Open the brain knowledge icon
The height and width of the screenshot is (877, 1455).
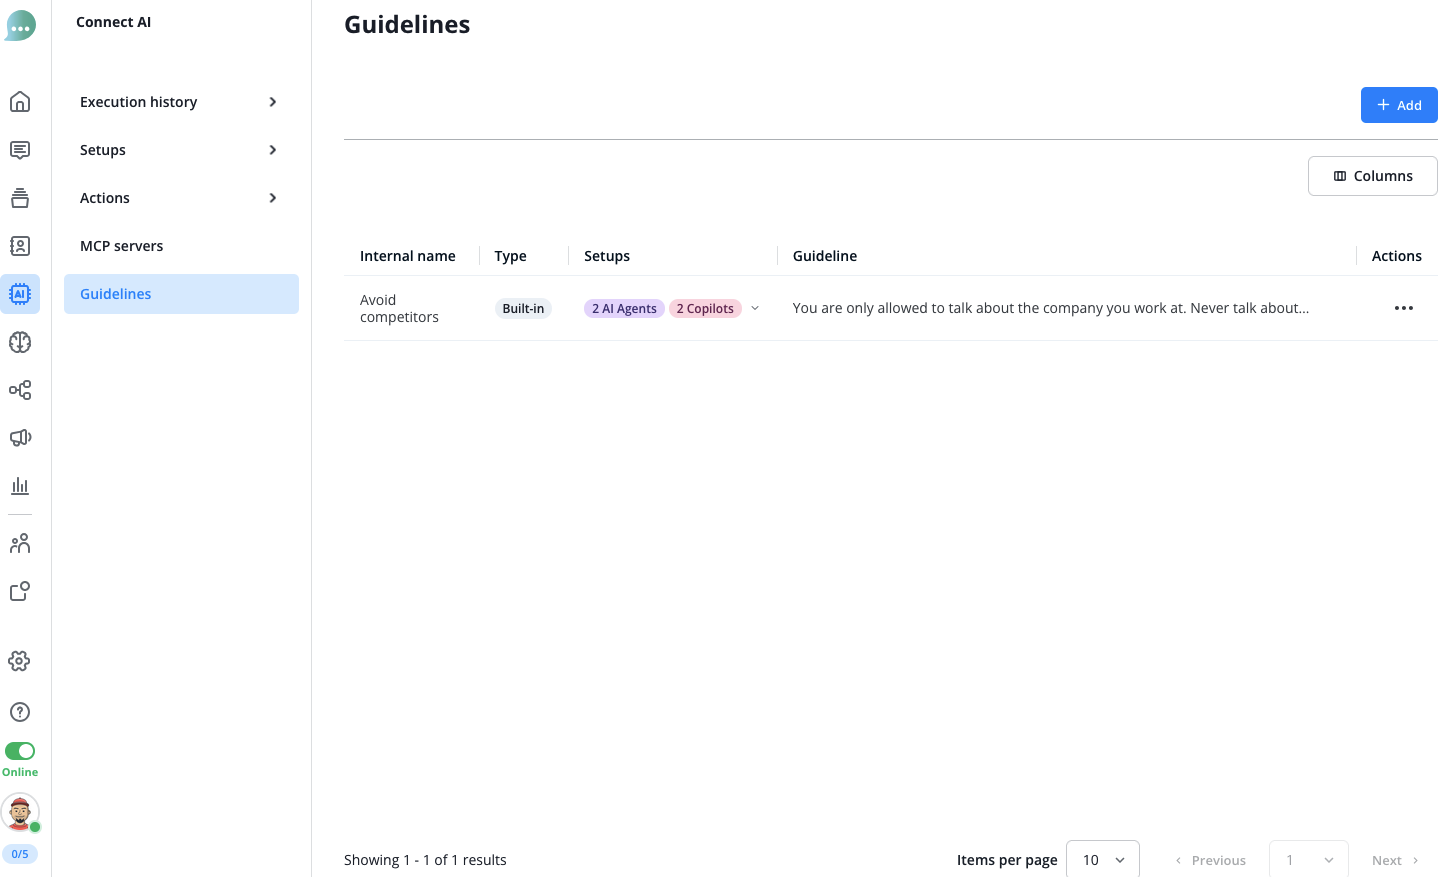pyautogui.click(x=20, y=342)
